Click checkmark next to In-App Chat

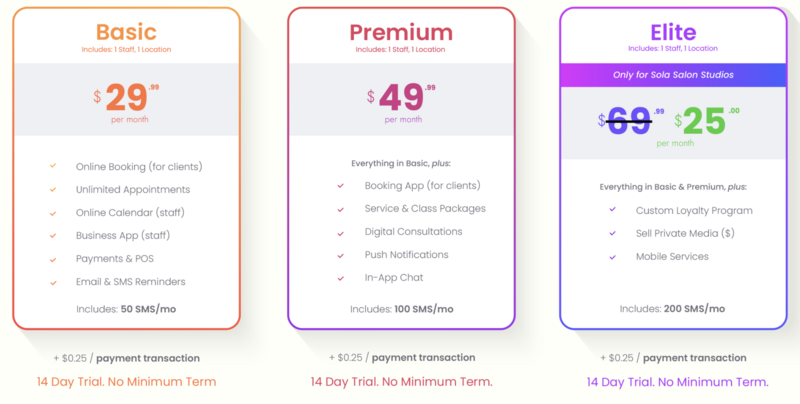tap(340, 279)
